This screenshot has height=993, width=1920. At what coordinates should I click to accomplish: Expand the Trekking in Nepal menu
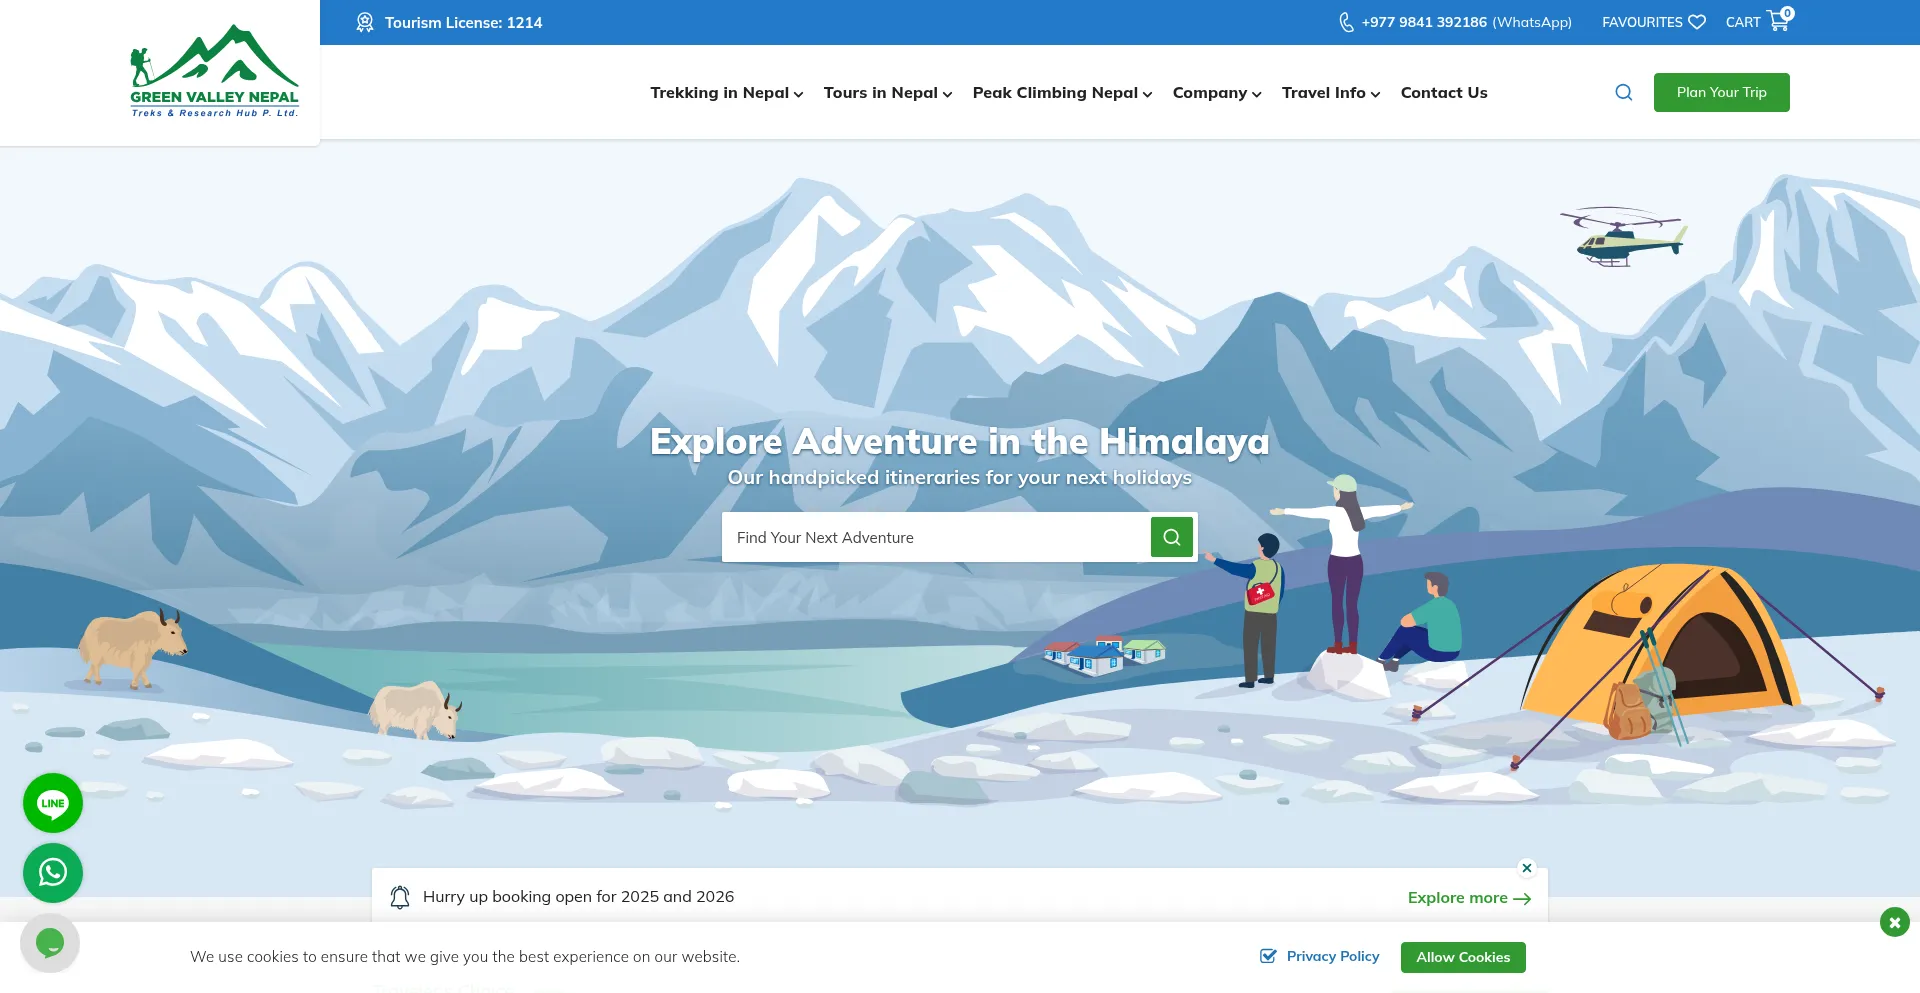click(x=727, y=93)
